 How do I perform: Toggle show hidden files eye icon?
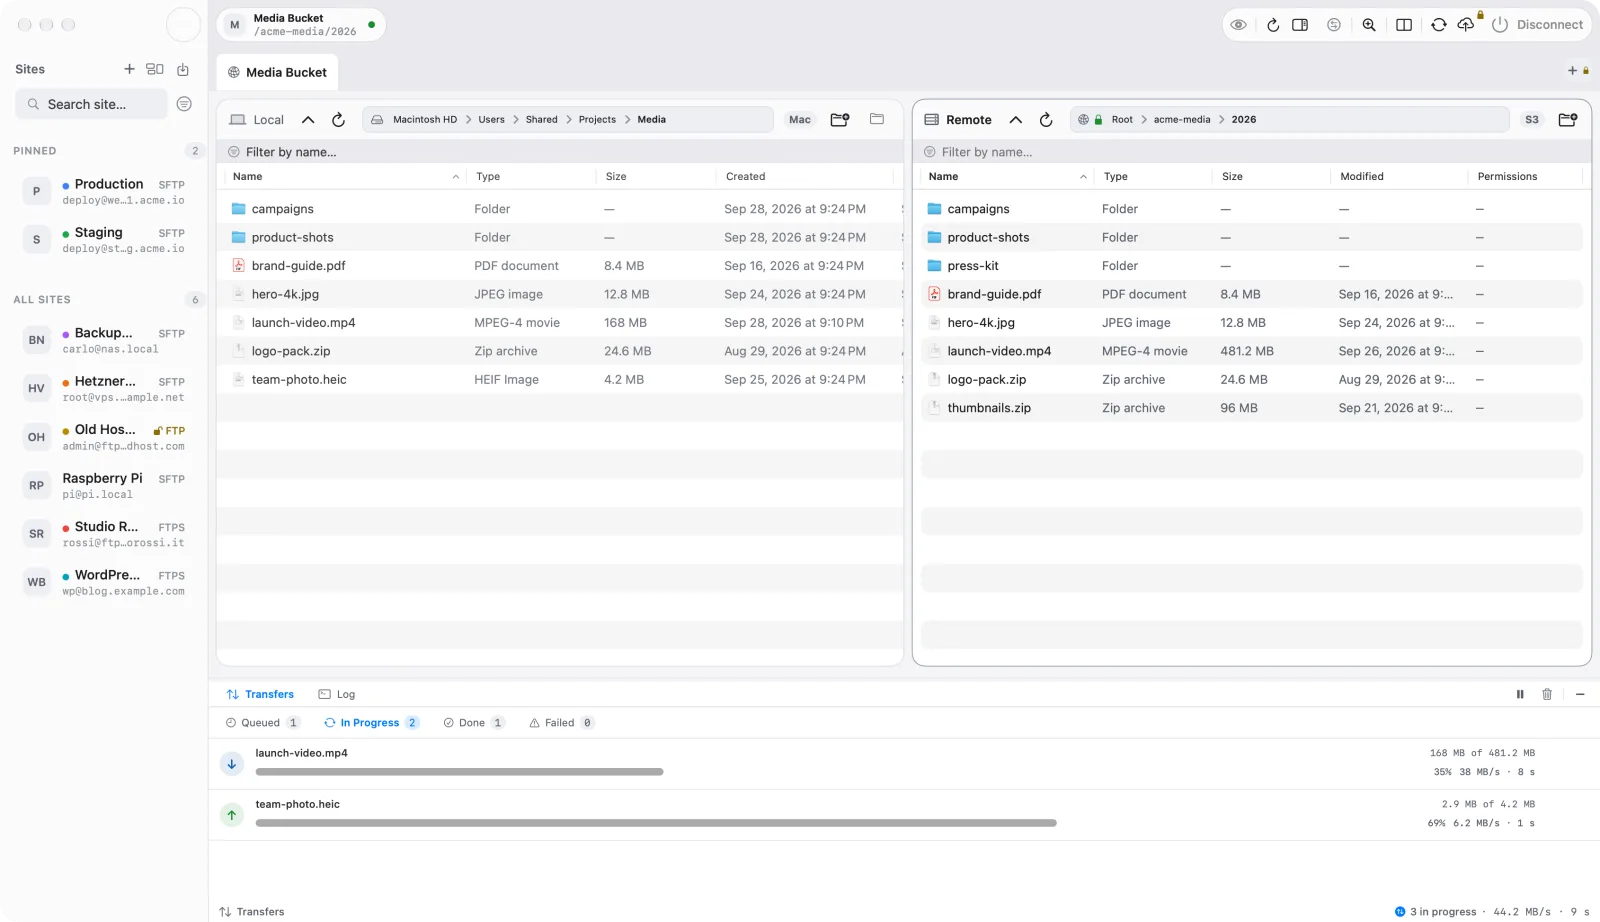coord(1238,25)
